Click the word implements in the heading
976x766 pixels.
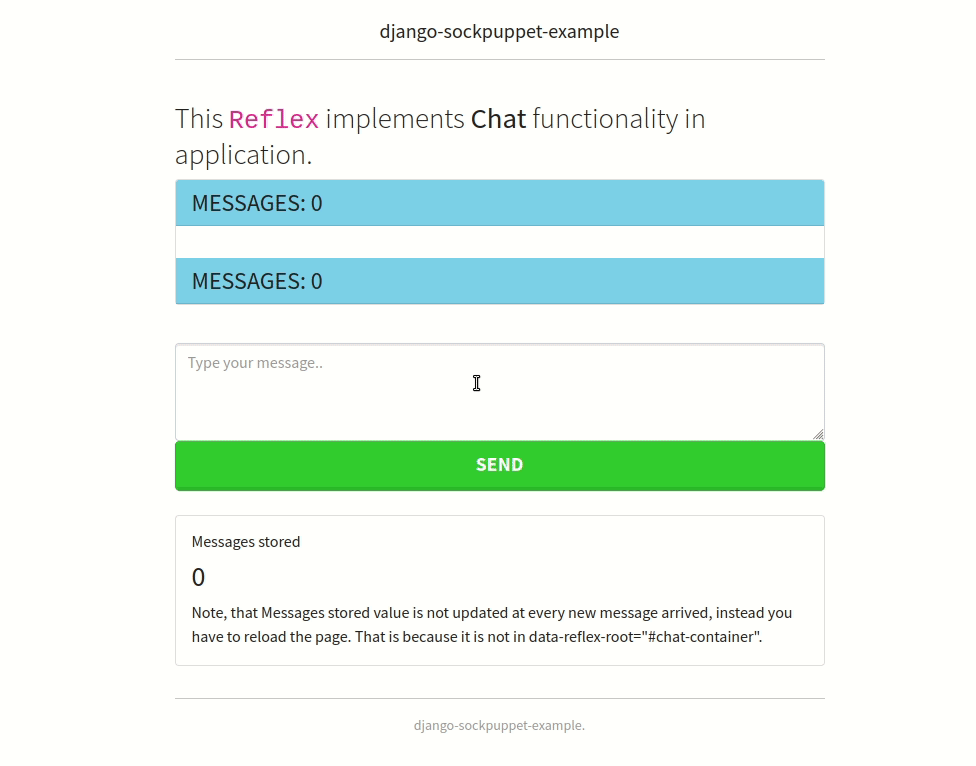394,119
